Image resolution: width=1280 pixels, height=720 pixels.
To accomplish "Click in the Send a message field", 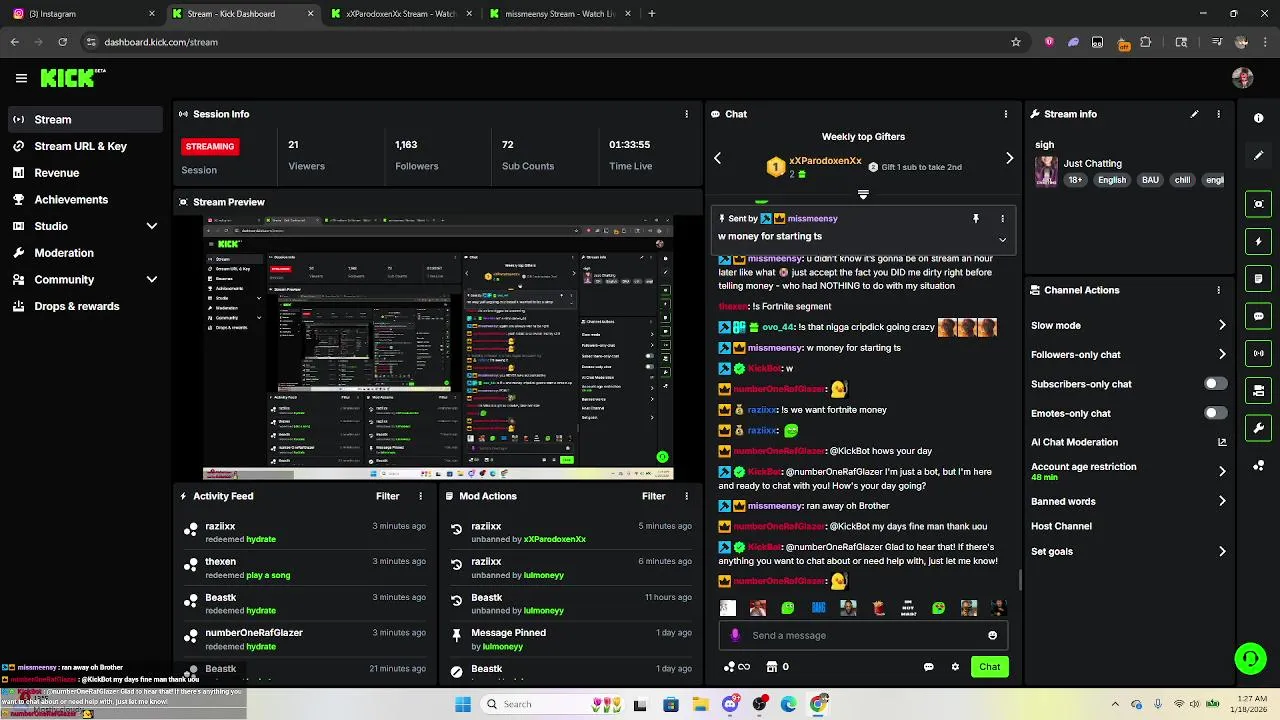I will point(864,635).
